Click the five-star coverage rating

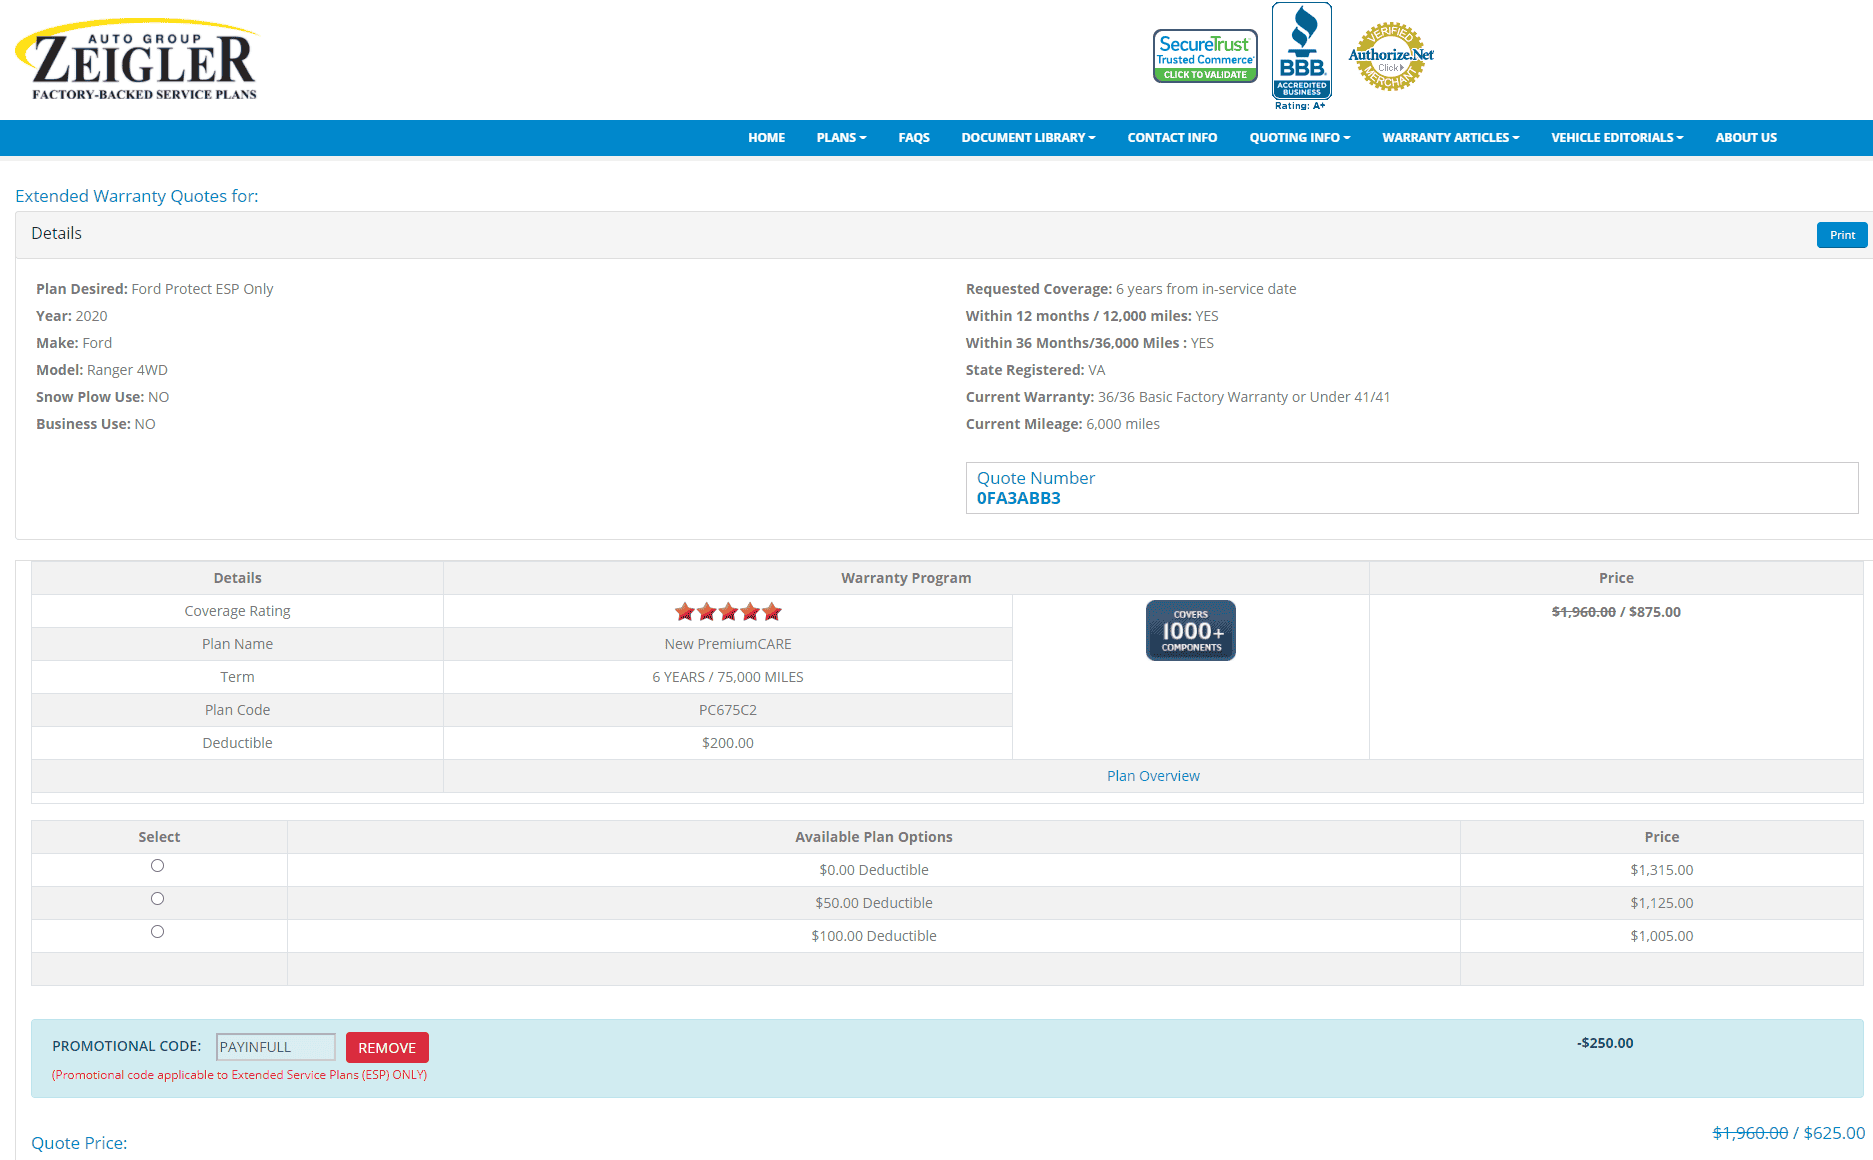(x=728, y=611)
